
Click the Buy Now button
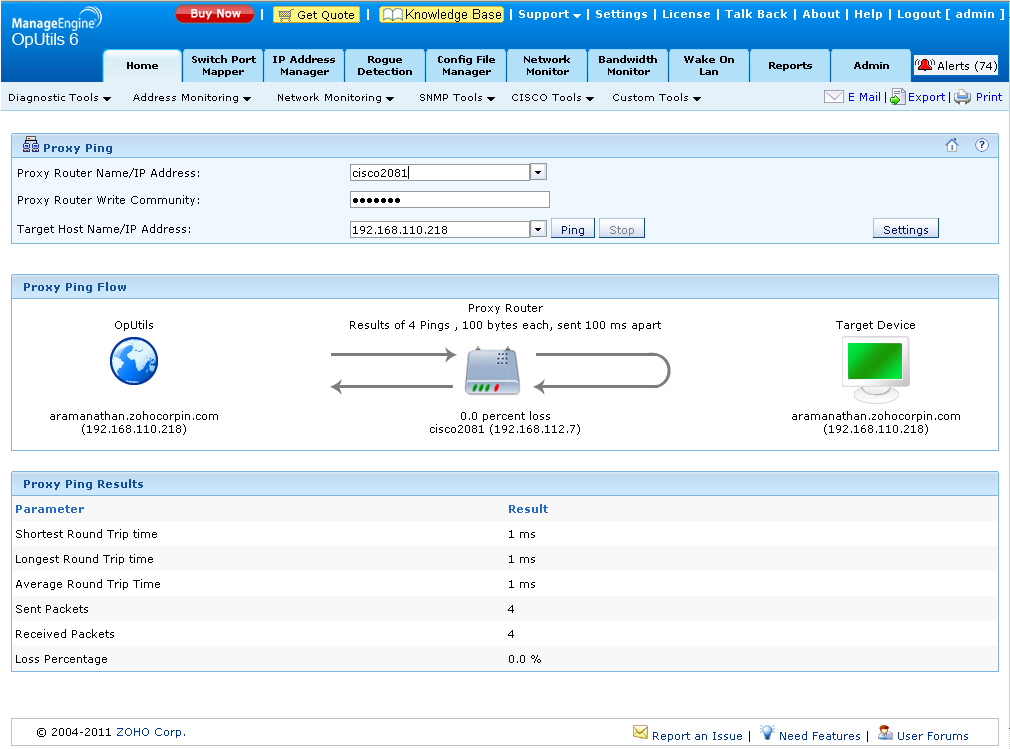coord(215,14)
